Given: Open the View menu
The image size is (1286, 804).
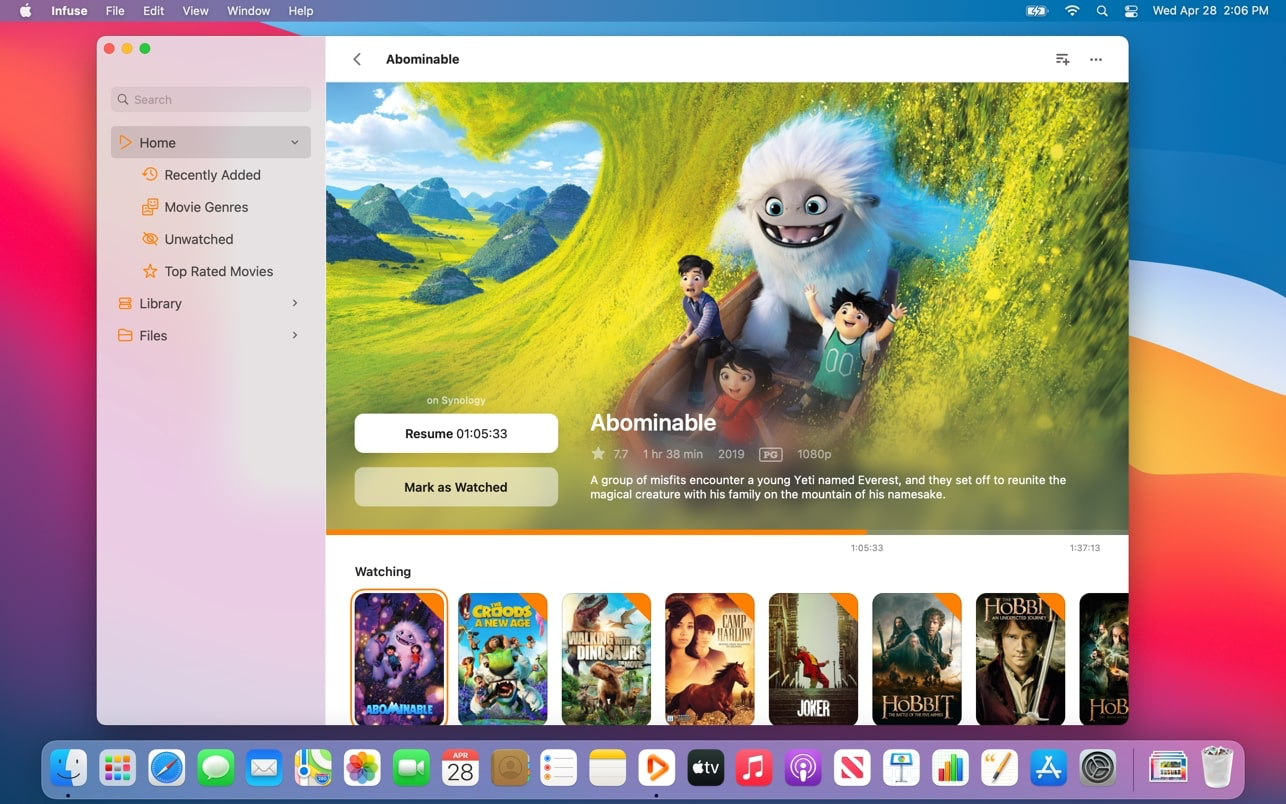Looking at the screenshot, I should click(x=195, y=11).
